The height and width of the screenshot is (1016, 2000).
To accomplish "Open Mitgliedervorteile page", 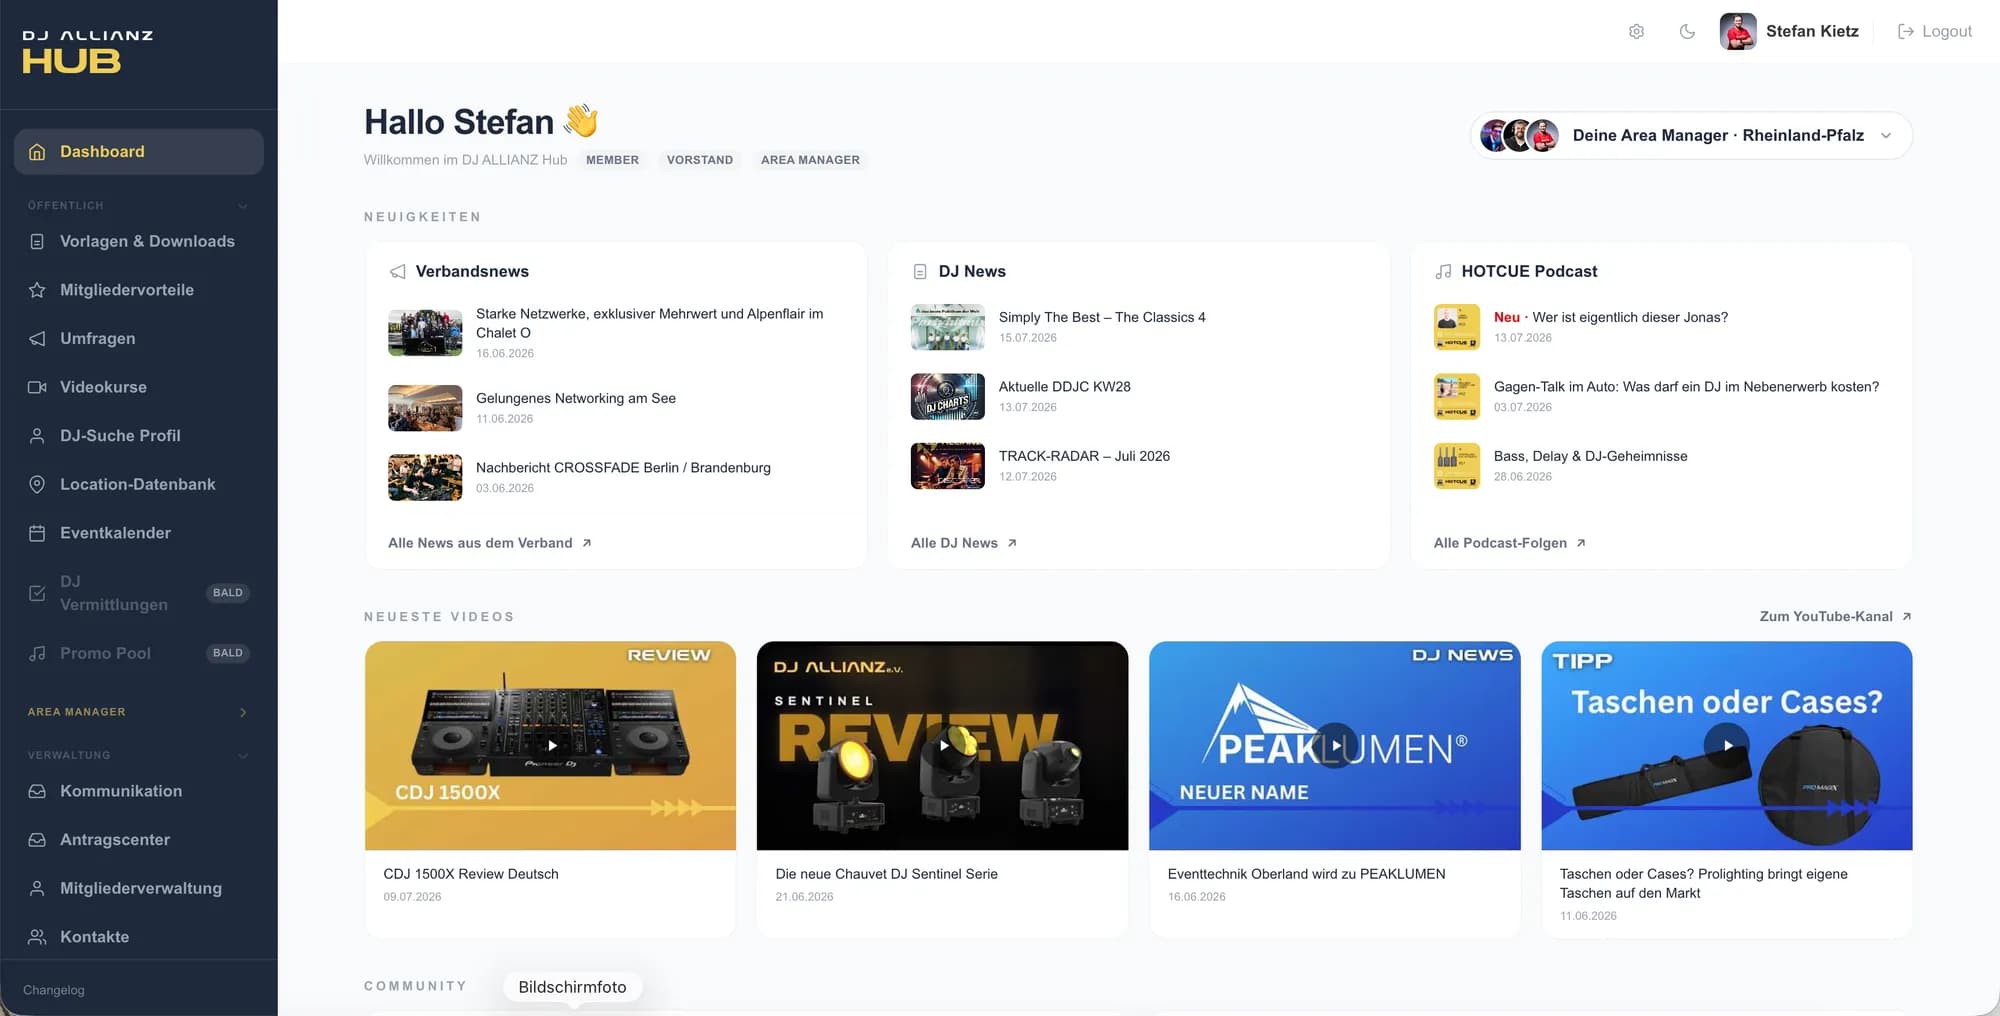I will point(127,290).
